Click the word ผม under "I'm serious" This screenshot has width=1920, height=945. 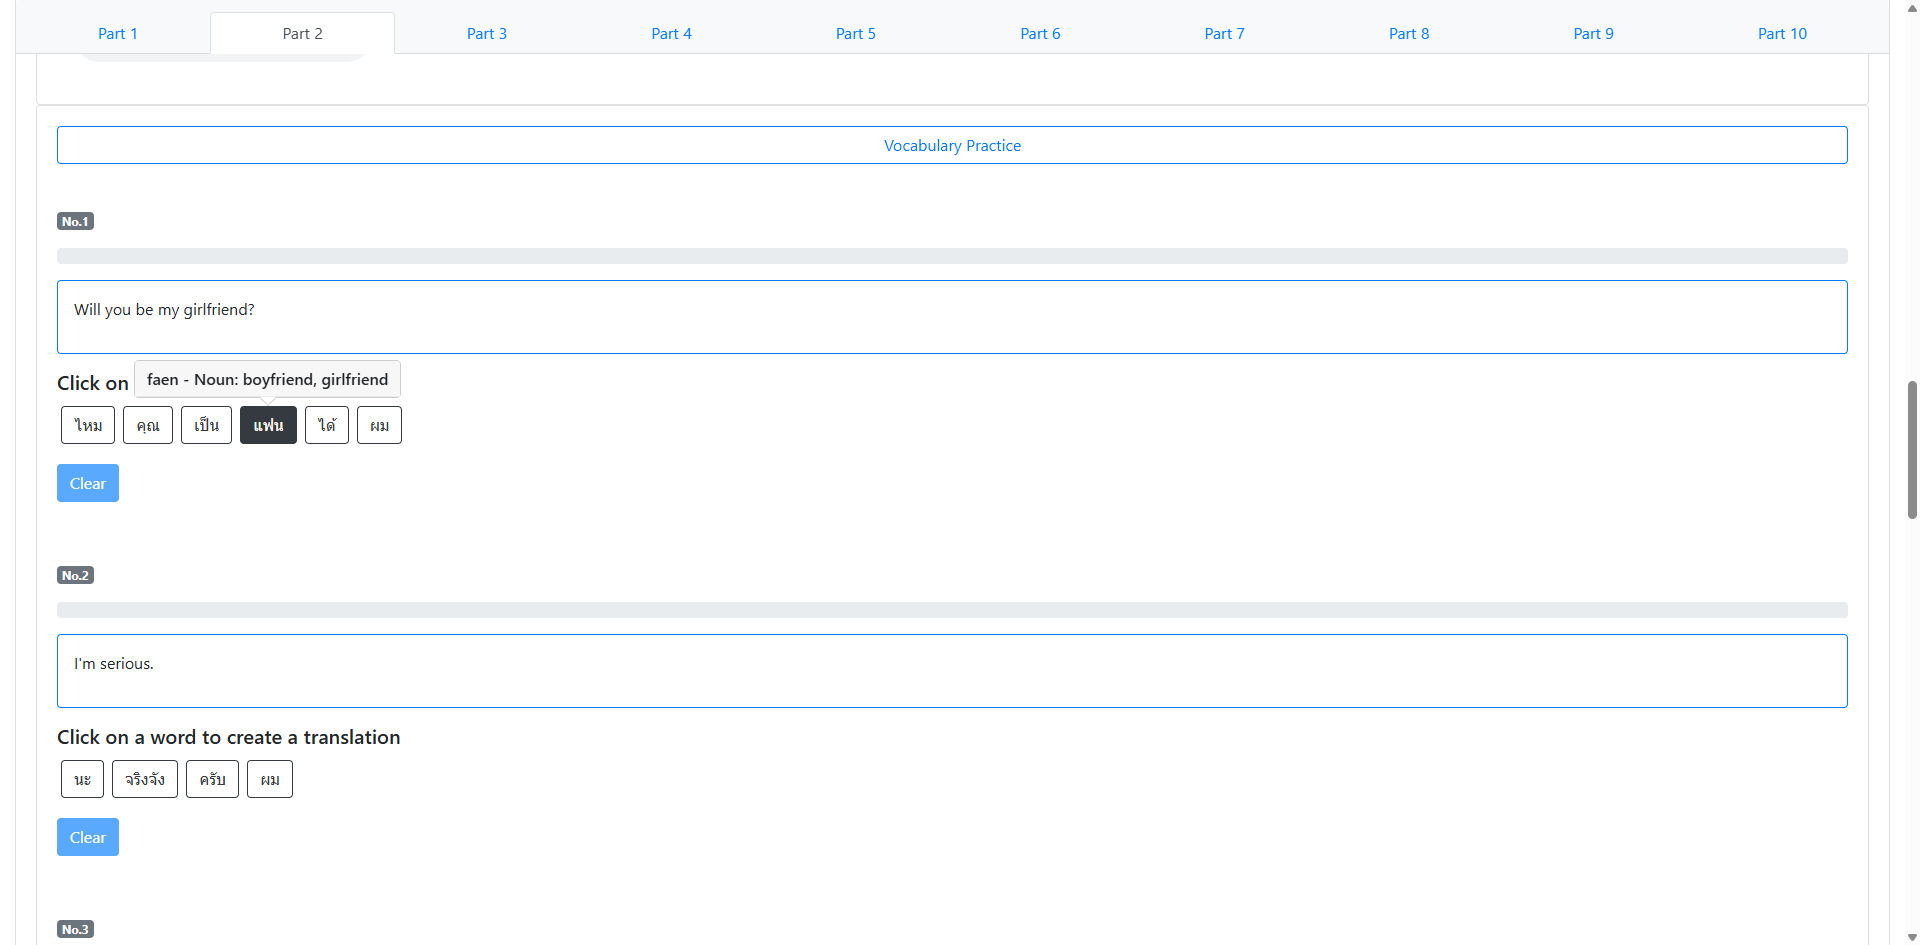270,779
